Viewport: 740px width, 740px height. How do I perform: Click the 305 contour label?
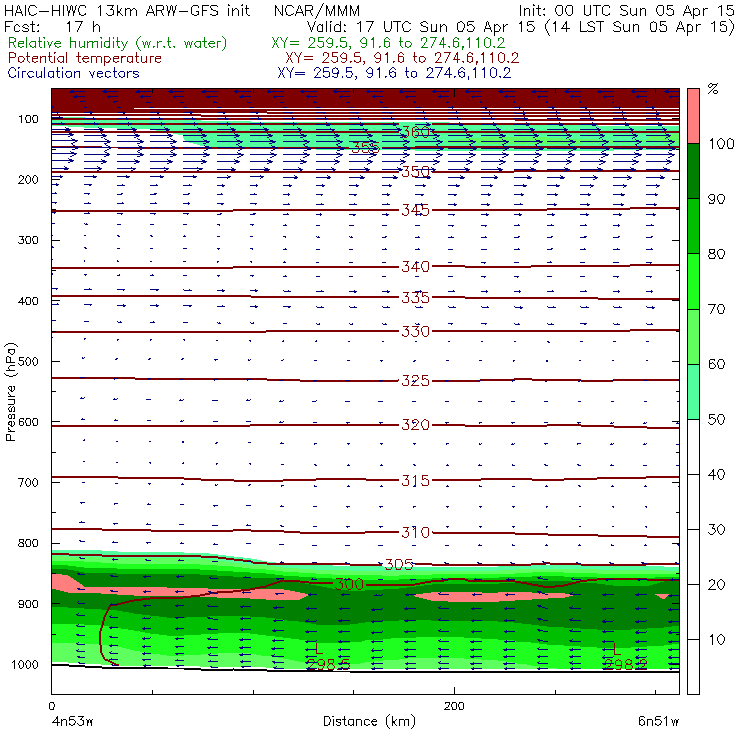[399, 564]
